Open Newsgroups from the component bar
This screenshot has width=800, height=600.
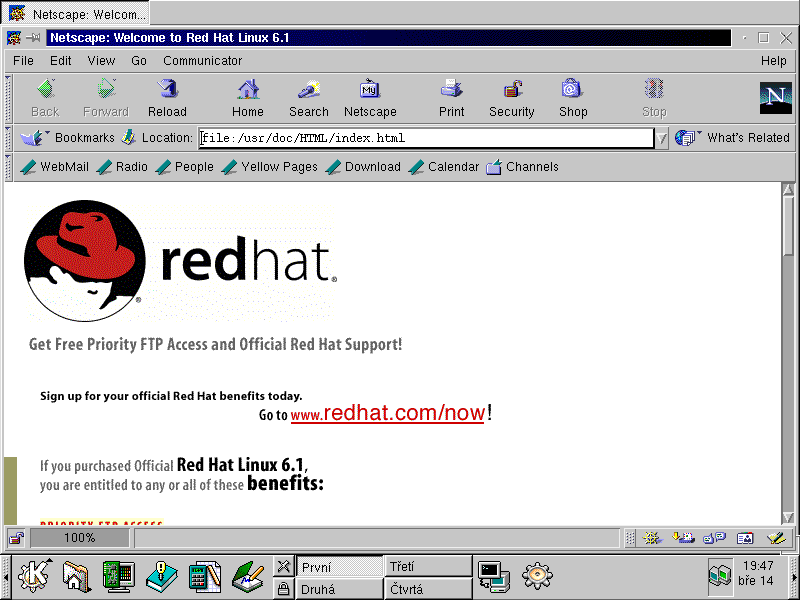tap(714, 538)
